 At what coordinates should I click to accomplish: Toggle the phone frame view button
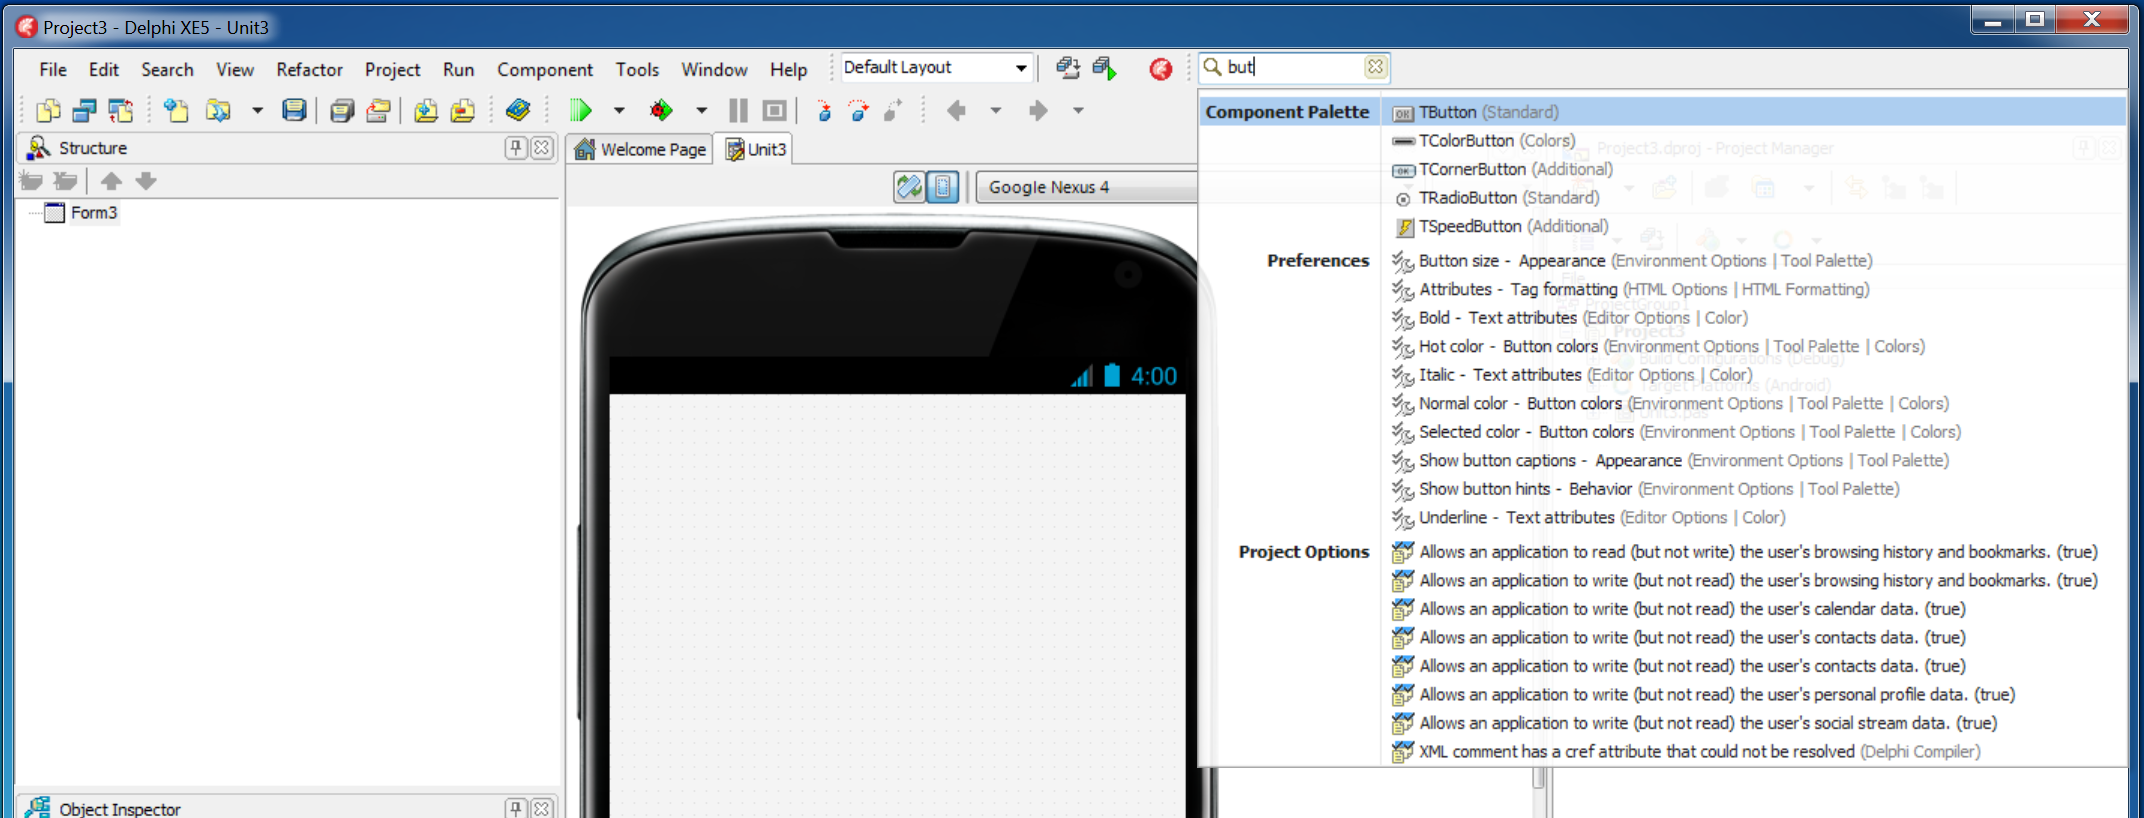click(x=943, y=187)
